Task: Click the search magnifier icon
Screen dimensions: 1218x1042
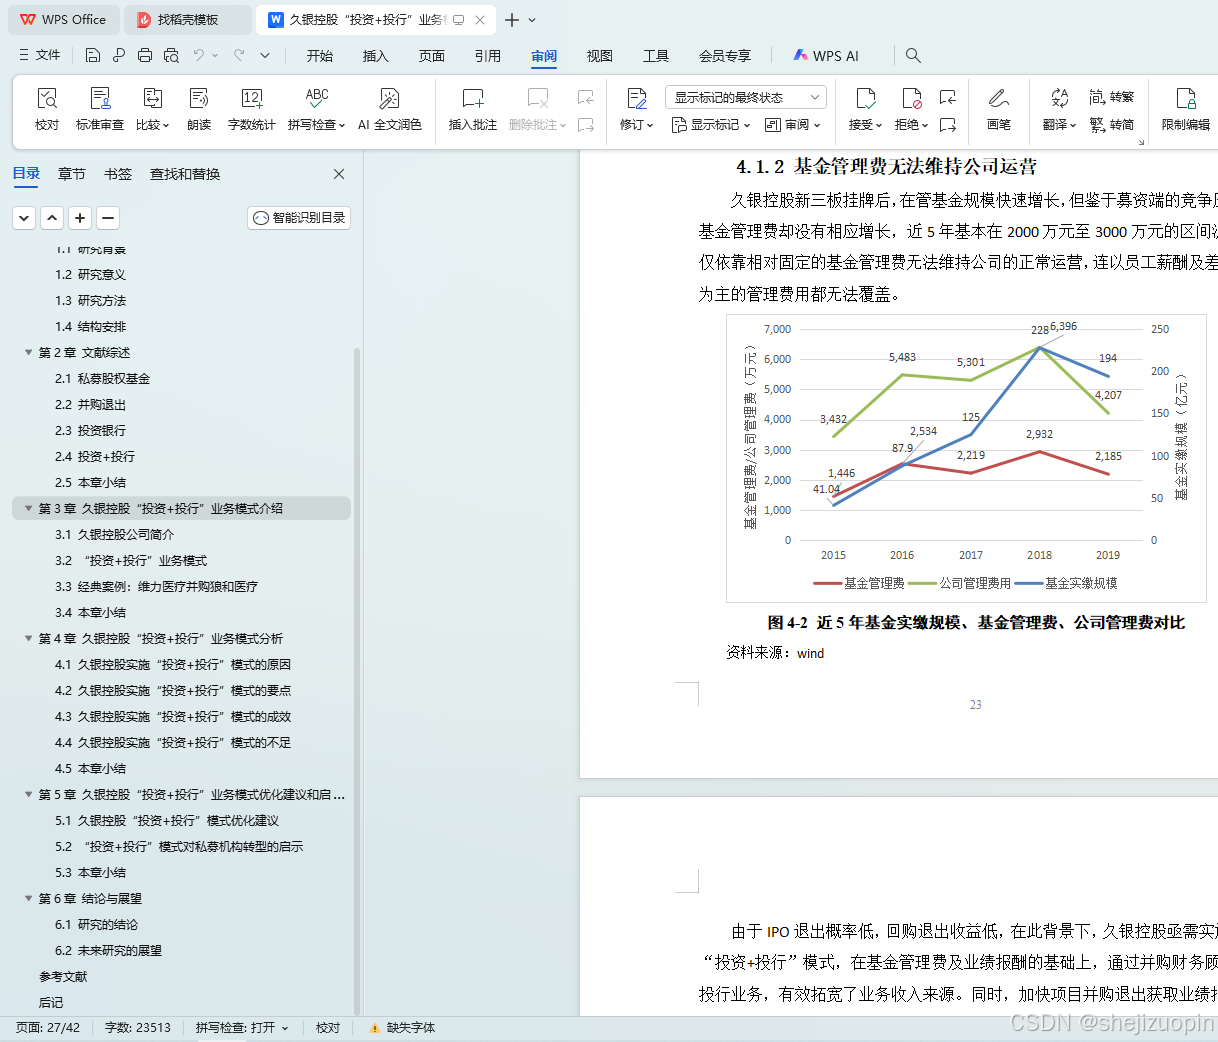Action: (x=913, y=56)
